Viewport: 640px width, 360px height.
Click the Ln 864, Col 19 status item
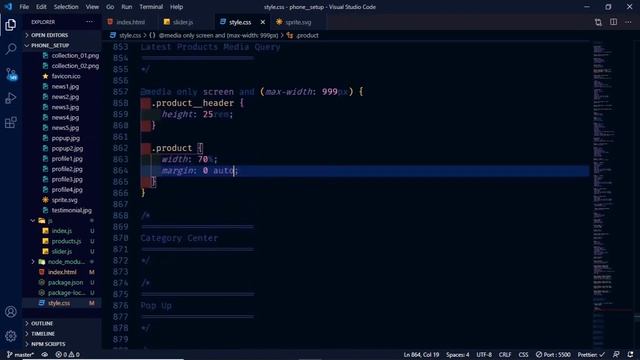point(421,355)
